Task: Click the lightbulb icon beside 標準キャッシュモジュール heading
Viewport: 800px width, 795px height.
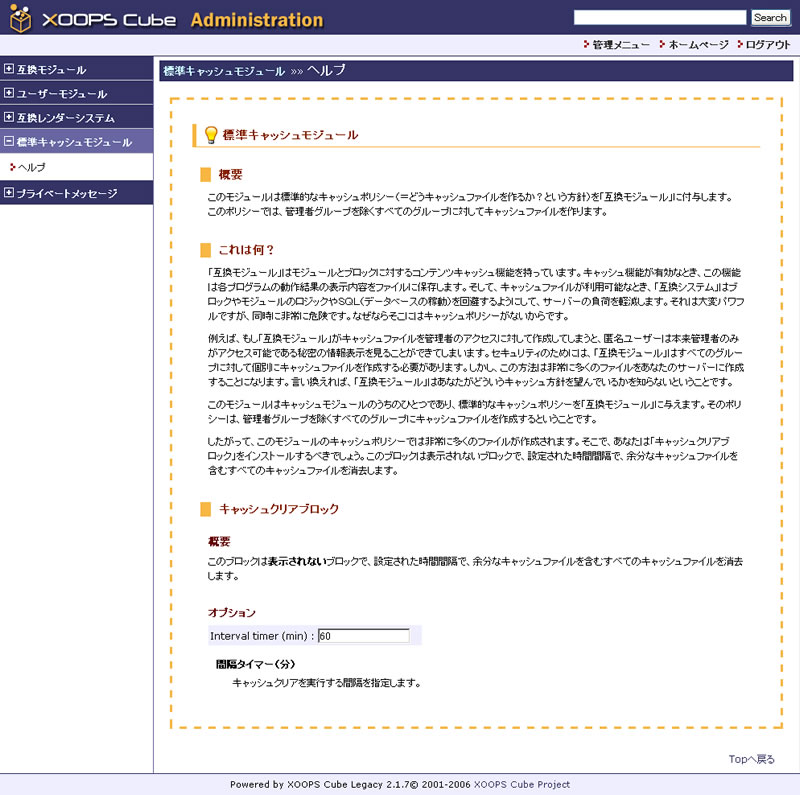Action: click(x=210, y=135)
